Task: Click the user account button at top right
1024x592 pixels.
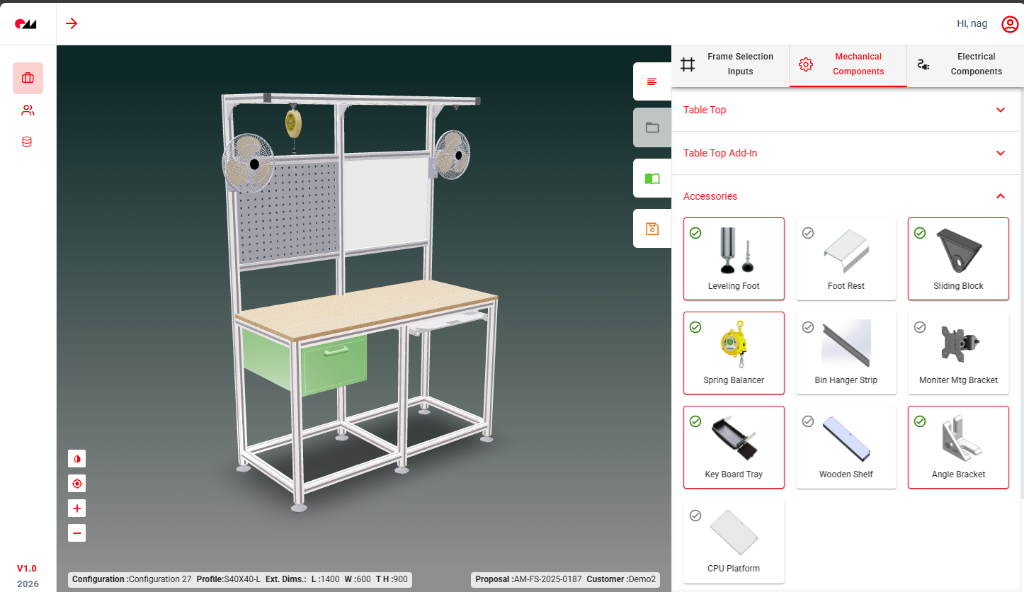Action: (x=1010, y=23)
